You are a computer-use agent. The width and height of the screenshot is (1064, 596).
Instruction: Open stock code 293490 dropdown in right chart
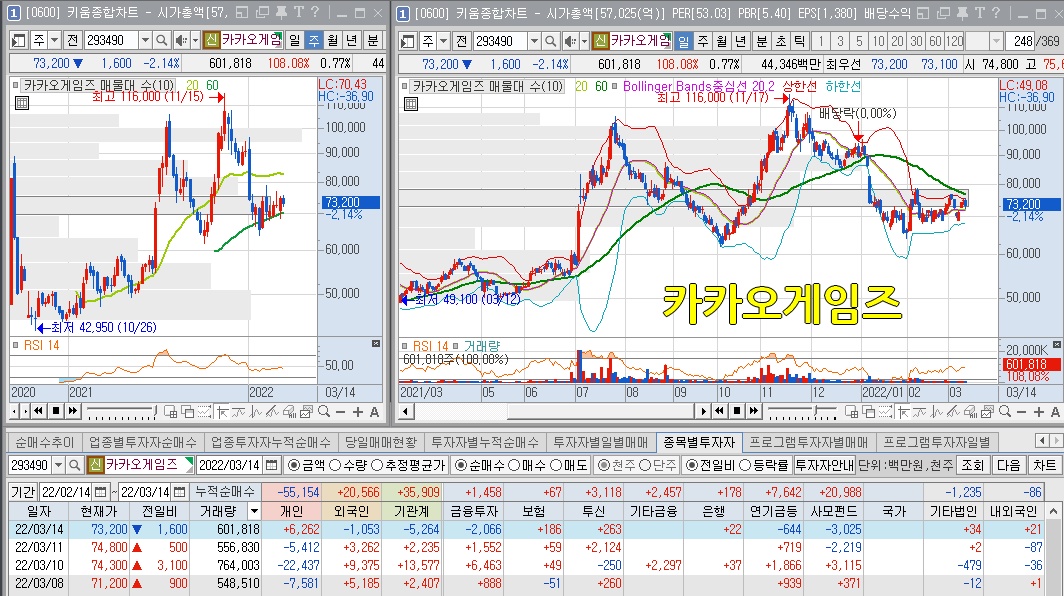(534, 41)
